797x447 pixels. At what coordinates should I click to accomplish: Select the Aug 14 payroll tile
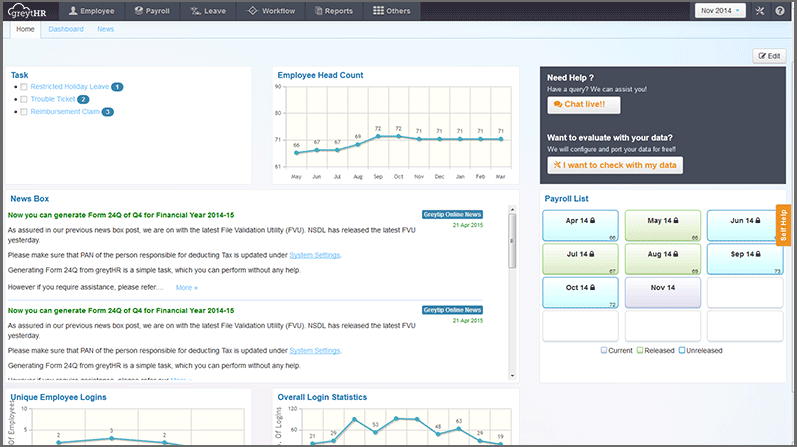click(x=662, y=259)
